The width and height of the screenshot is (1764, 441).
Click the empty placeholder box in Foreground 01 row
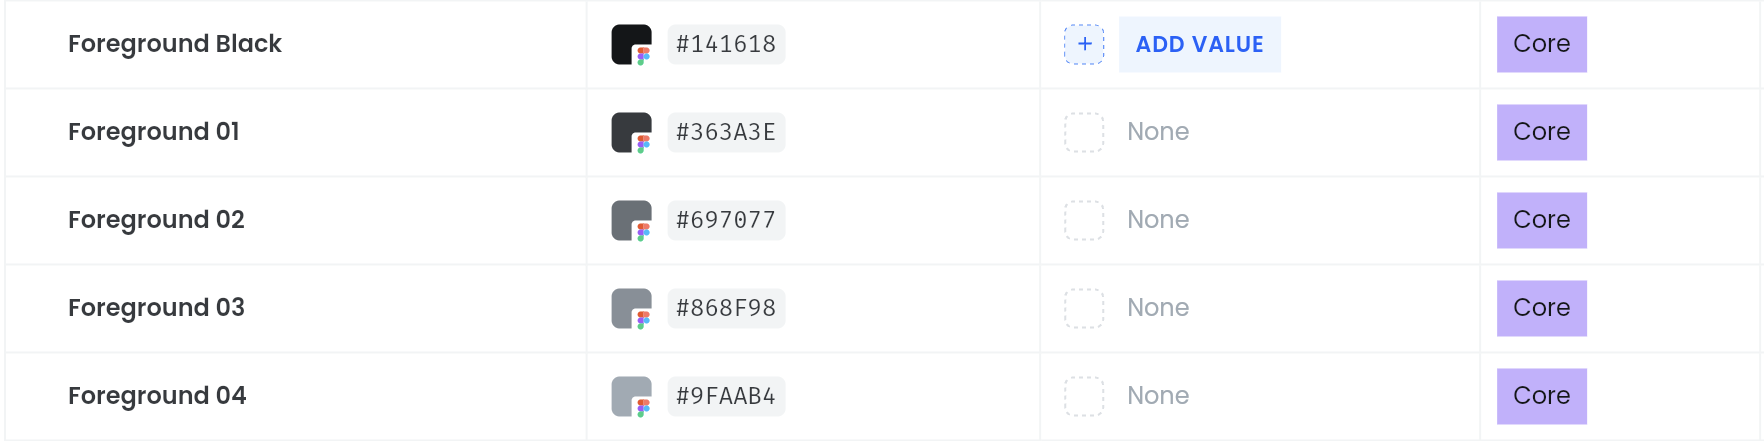pyautogui.click(x=1084, y=132)
